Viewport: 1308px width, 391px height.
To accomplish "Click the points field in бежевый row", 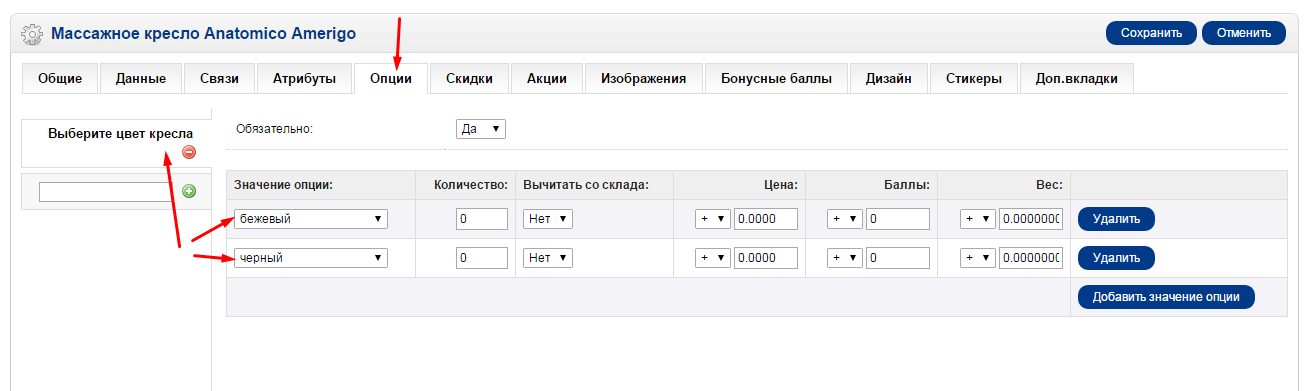I will (898, 219).
